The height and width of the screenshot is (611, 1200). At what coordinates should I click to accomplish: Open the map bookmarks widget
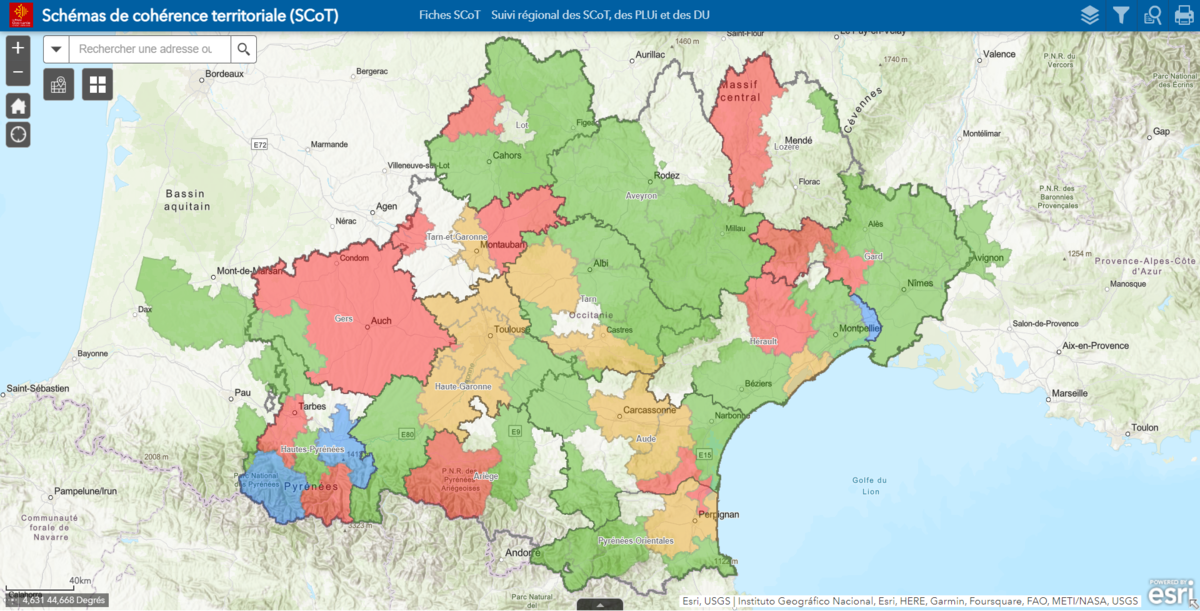tap(59, 84)
